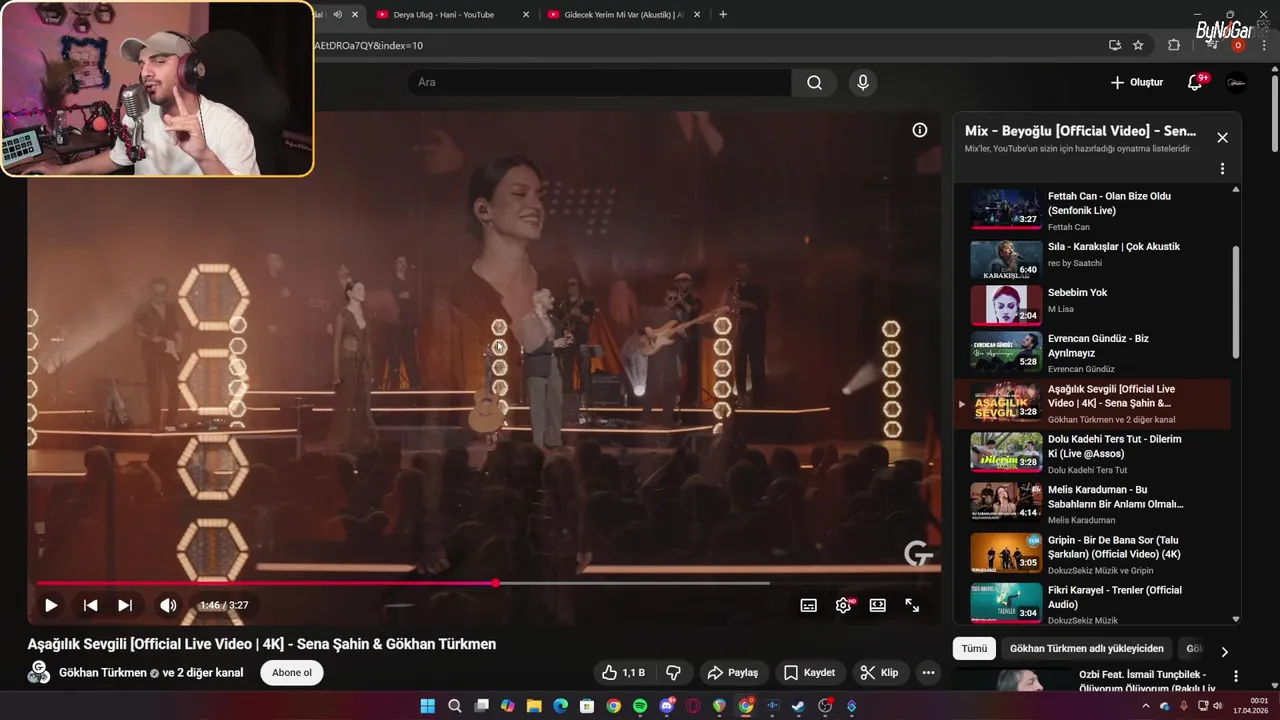
Task: Show more filter chips right arrow
Action: pos(1224,651)
